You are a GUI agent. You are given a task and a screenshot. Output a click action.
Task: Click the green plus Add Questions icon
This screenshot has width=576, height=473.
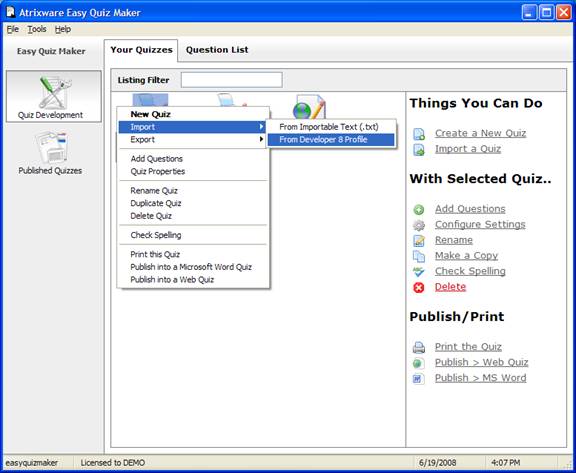pyautogui.click(x=419, y=210)
